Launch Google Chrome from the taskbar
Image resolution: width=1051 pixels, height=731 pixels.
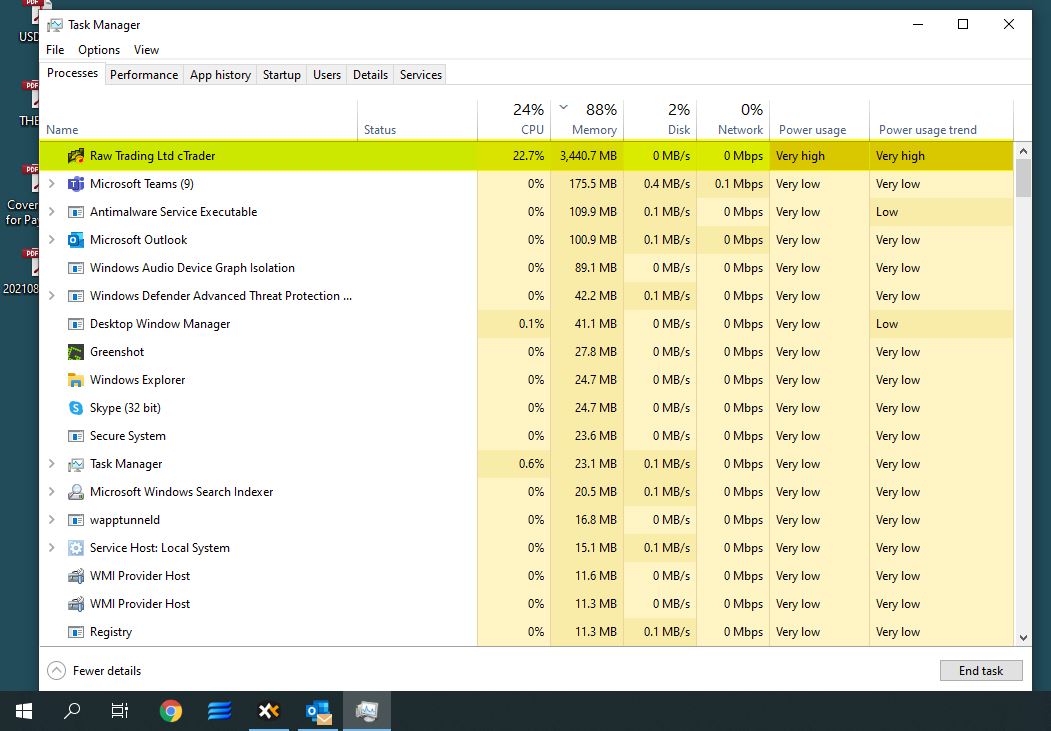171,711
